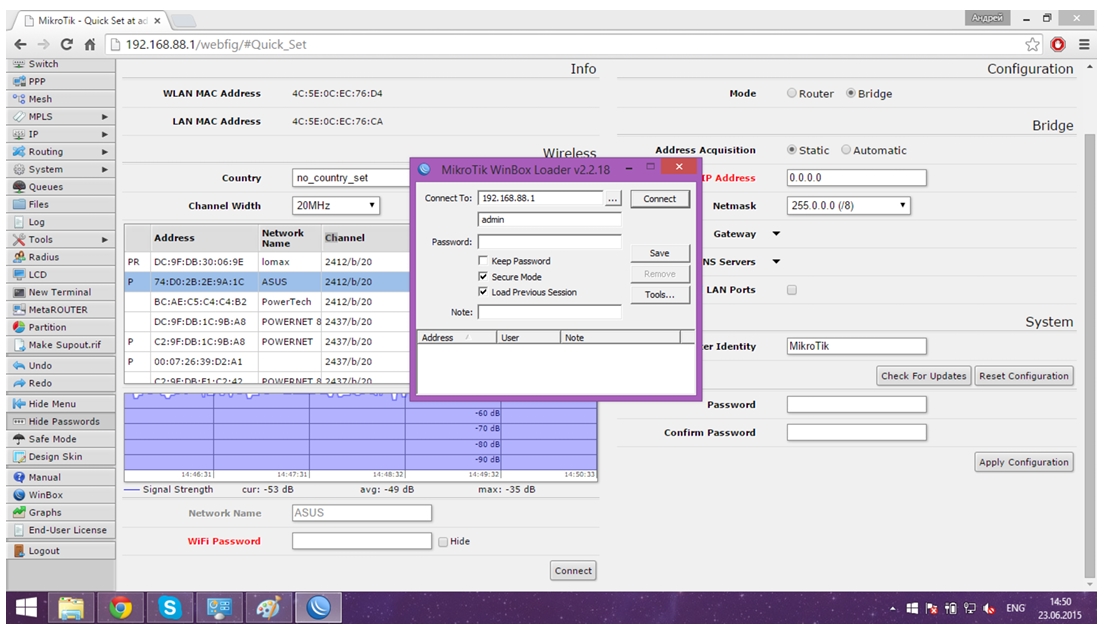This screenshot has width=1106, height=631.
Task: Open the Channel Width dropdown
Action: (x=336, y=206)
